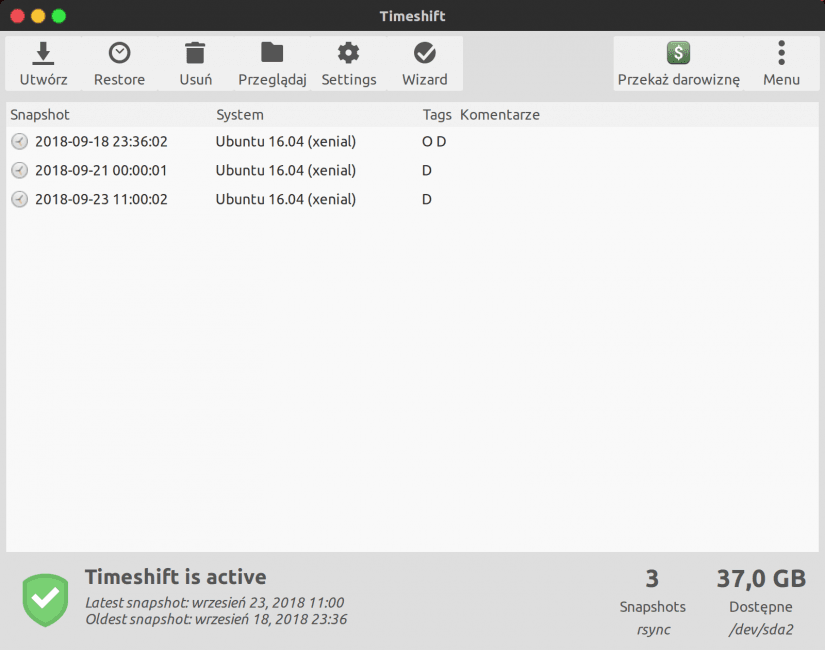This screenshot has height=650, width=825.
Task: Click the green shield status icon
Action: [45, 600]
